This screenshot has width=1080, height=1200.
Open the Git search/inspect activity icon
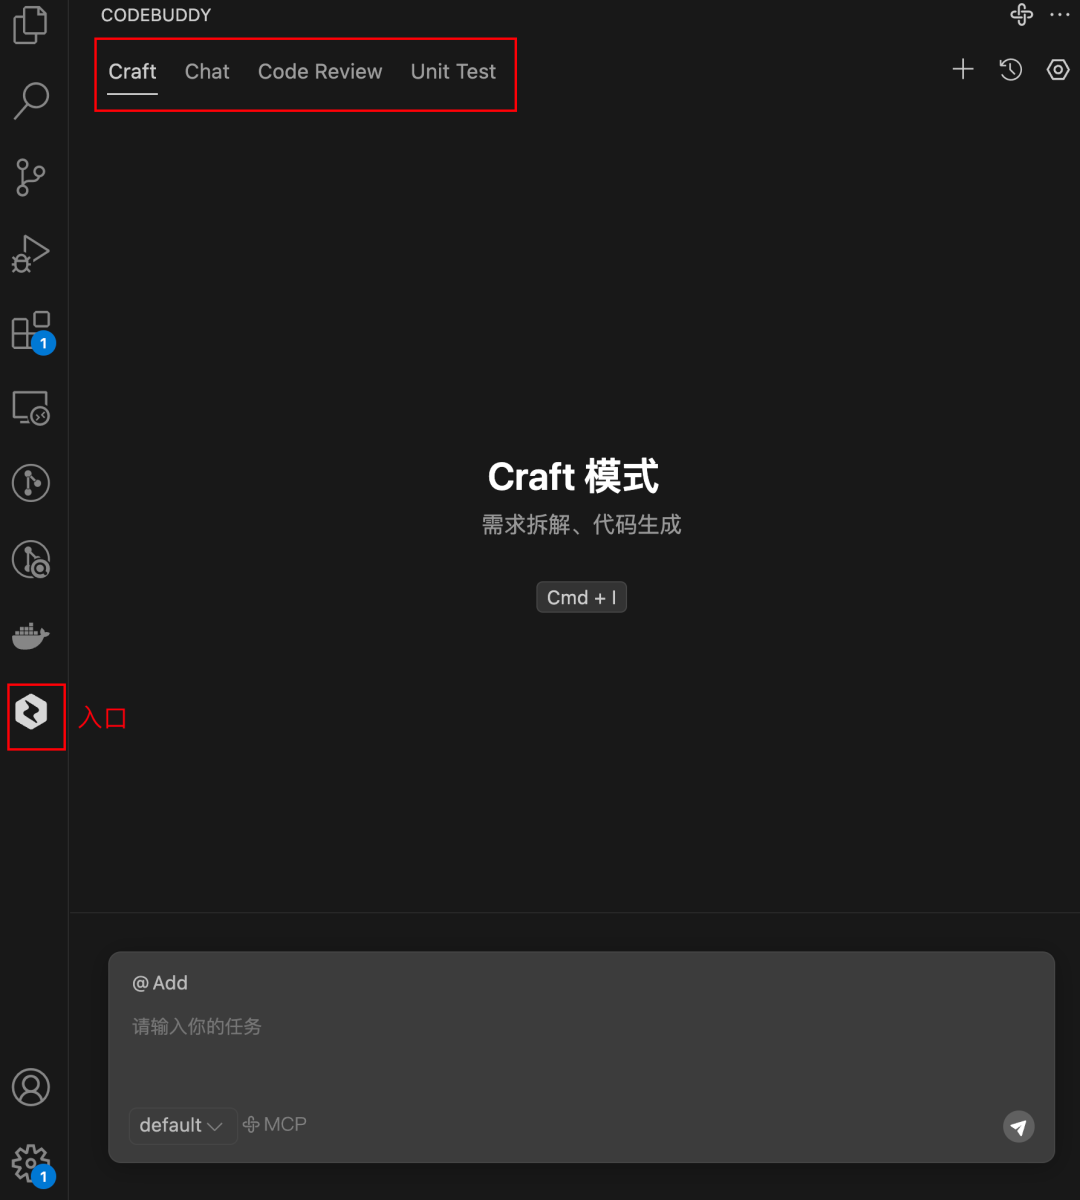[31, 560]
